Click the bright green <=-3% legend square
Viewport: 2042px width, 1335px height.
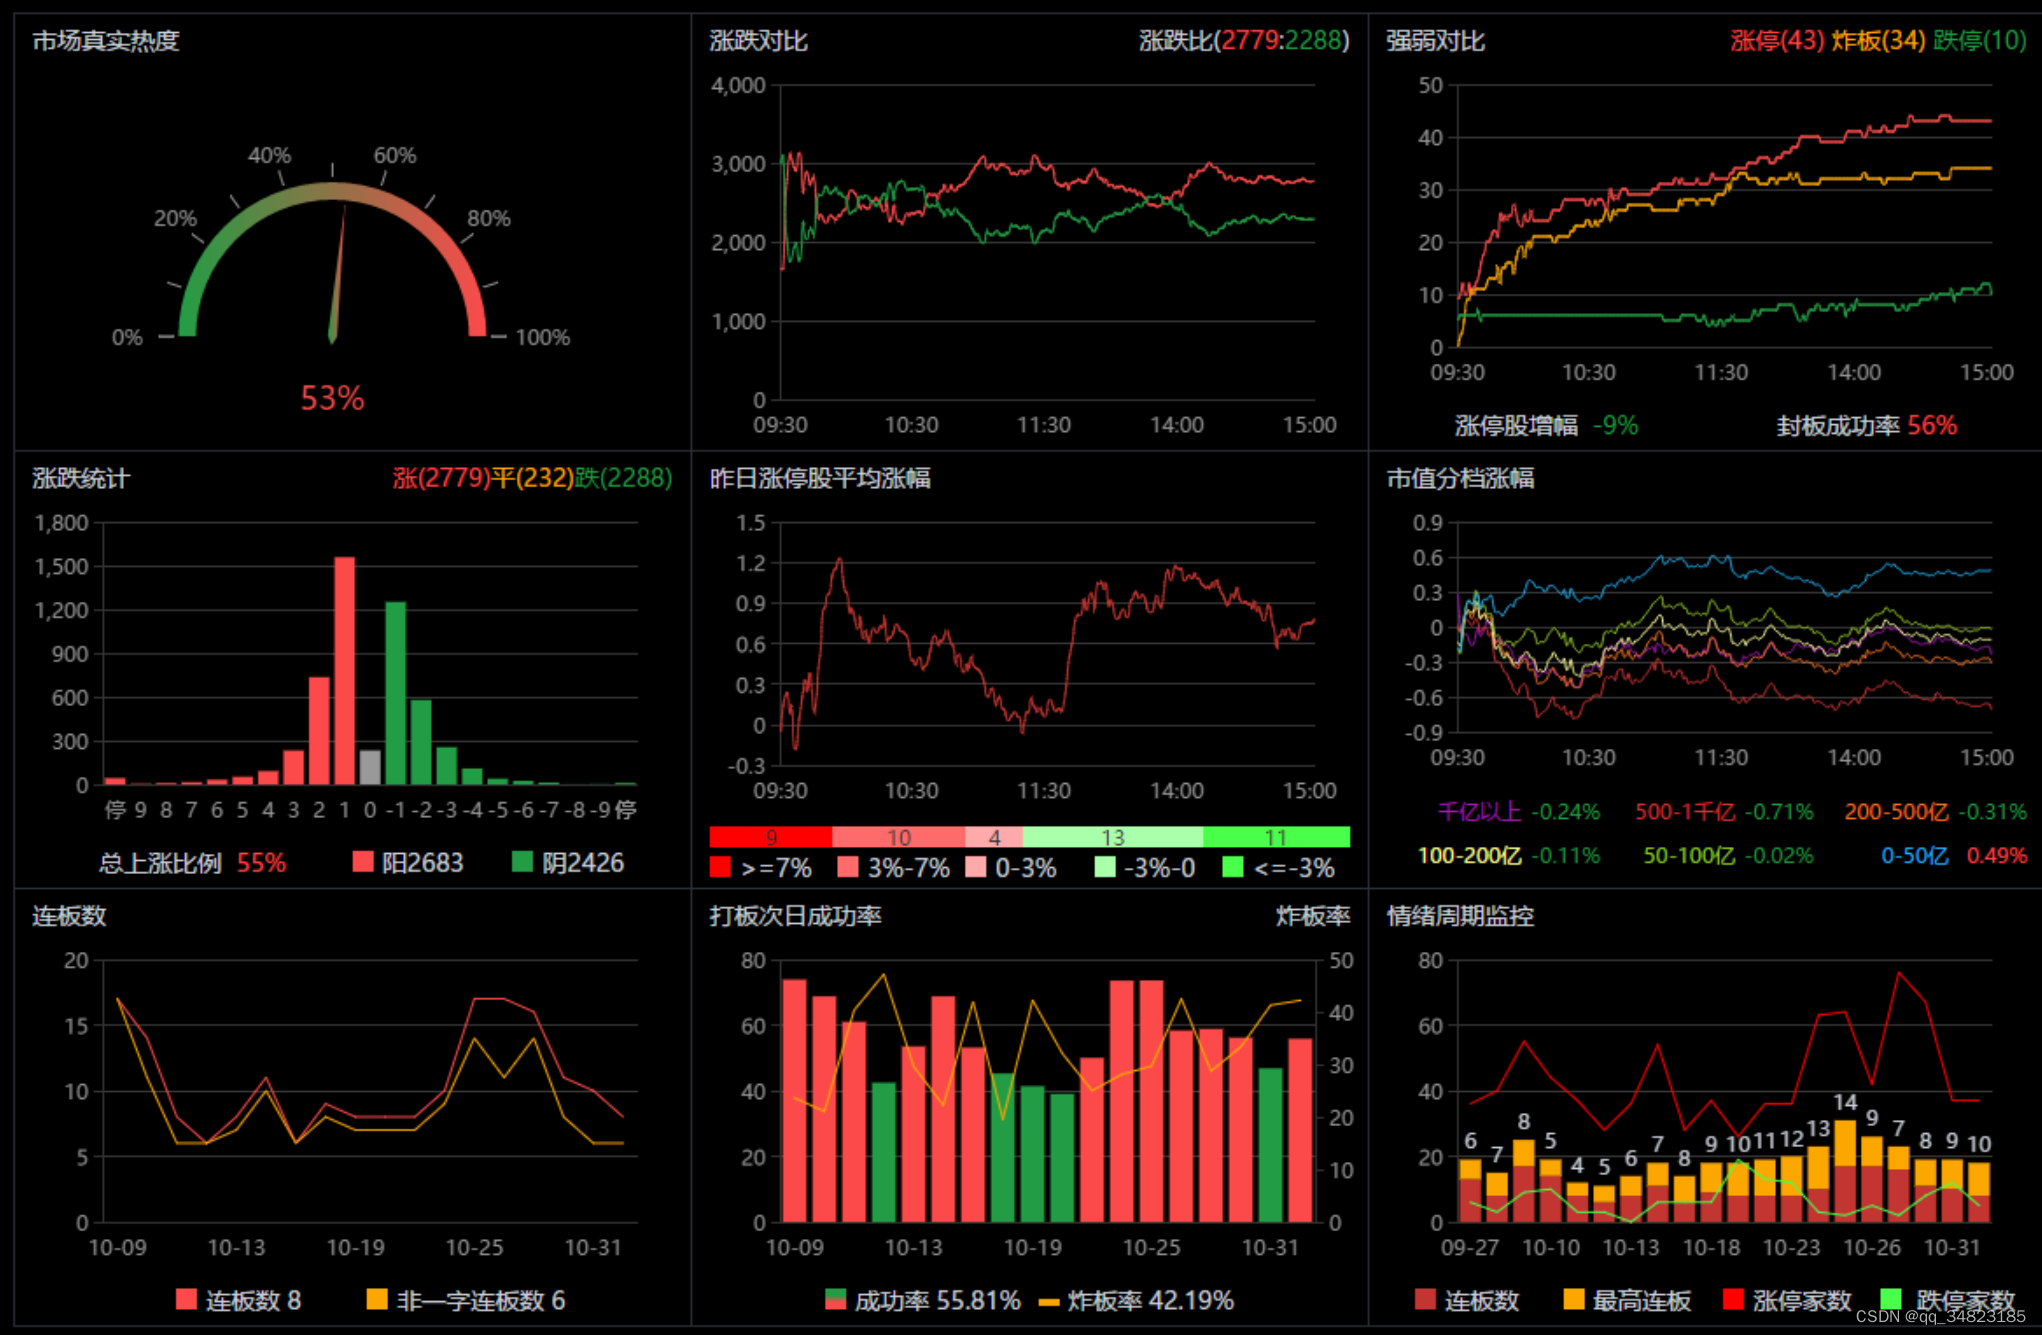pyautogui.click(x=1233, y=867)
